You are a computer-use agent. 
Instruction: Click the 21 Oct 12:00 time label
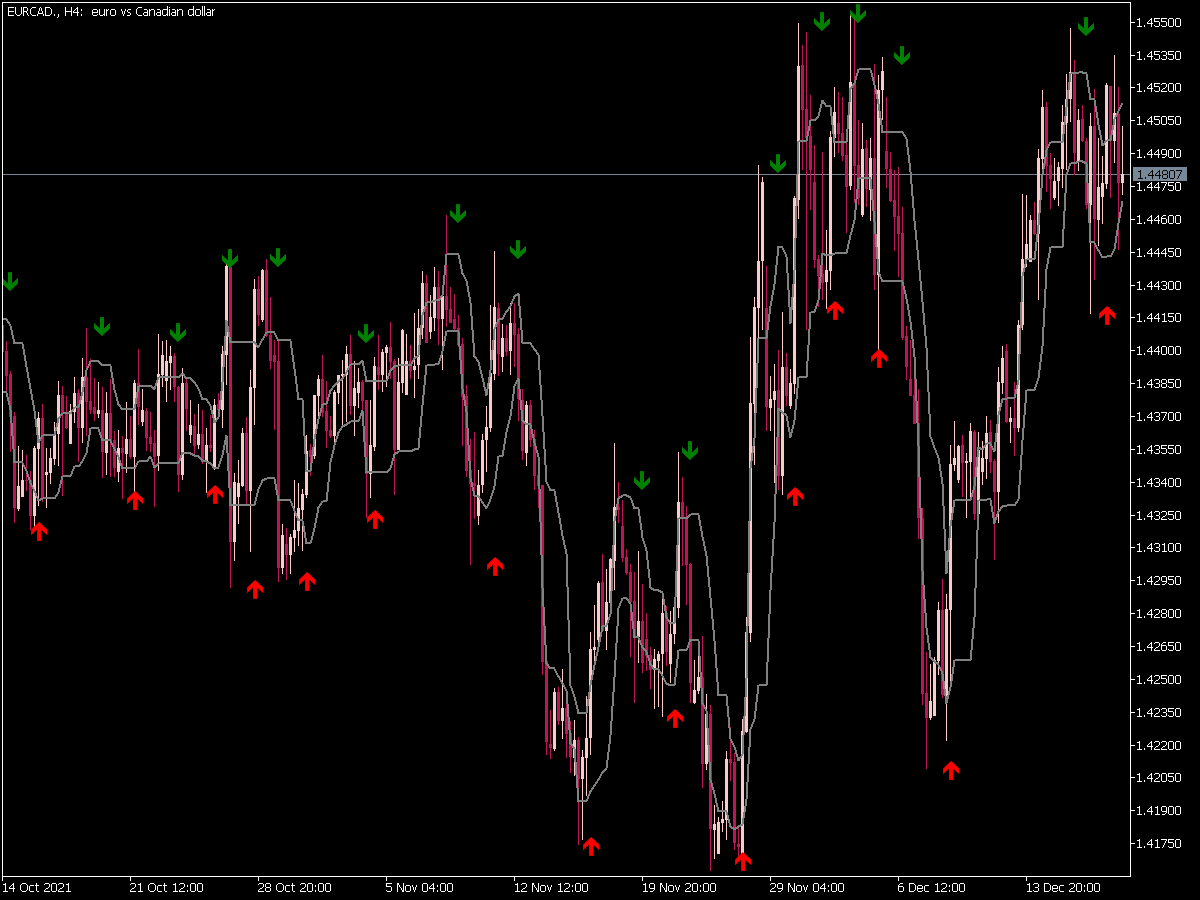pyautogui.click(x=166, y=887)
